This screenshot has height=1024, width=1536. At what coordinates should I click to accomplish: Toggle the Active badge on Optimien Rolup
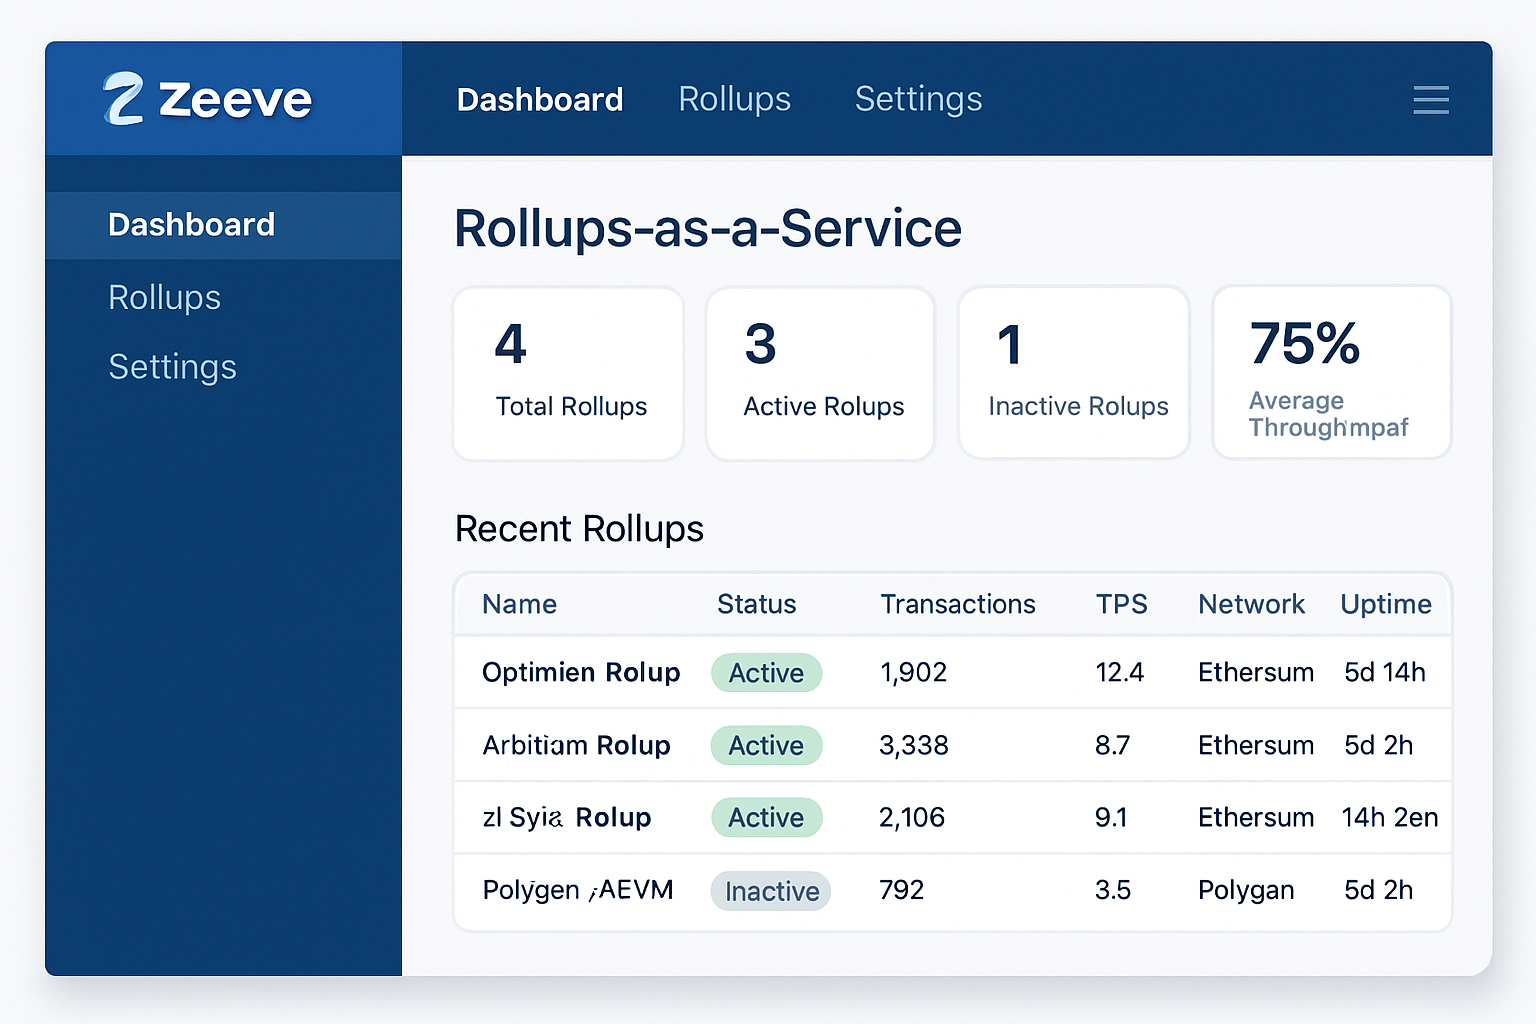coord(766,673)
